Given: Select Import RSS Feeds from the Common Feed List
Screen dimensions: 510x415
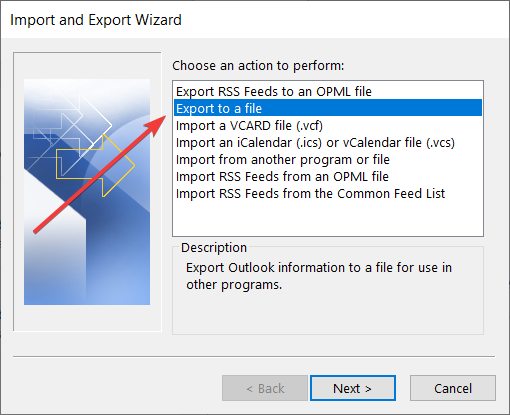Looking at the screenshot, I should [310, 194].
